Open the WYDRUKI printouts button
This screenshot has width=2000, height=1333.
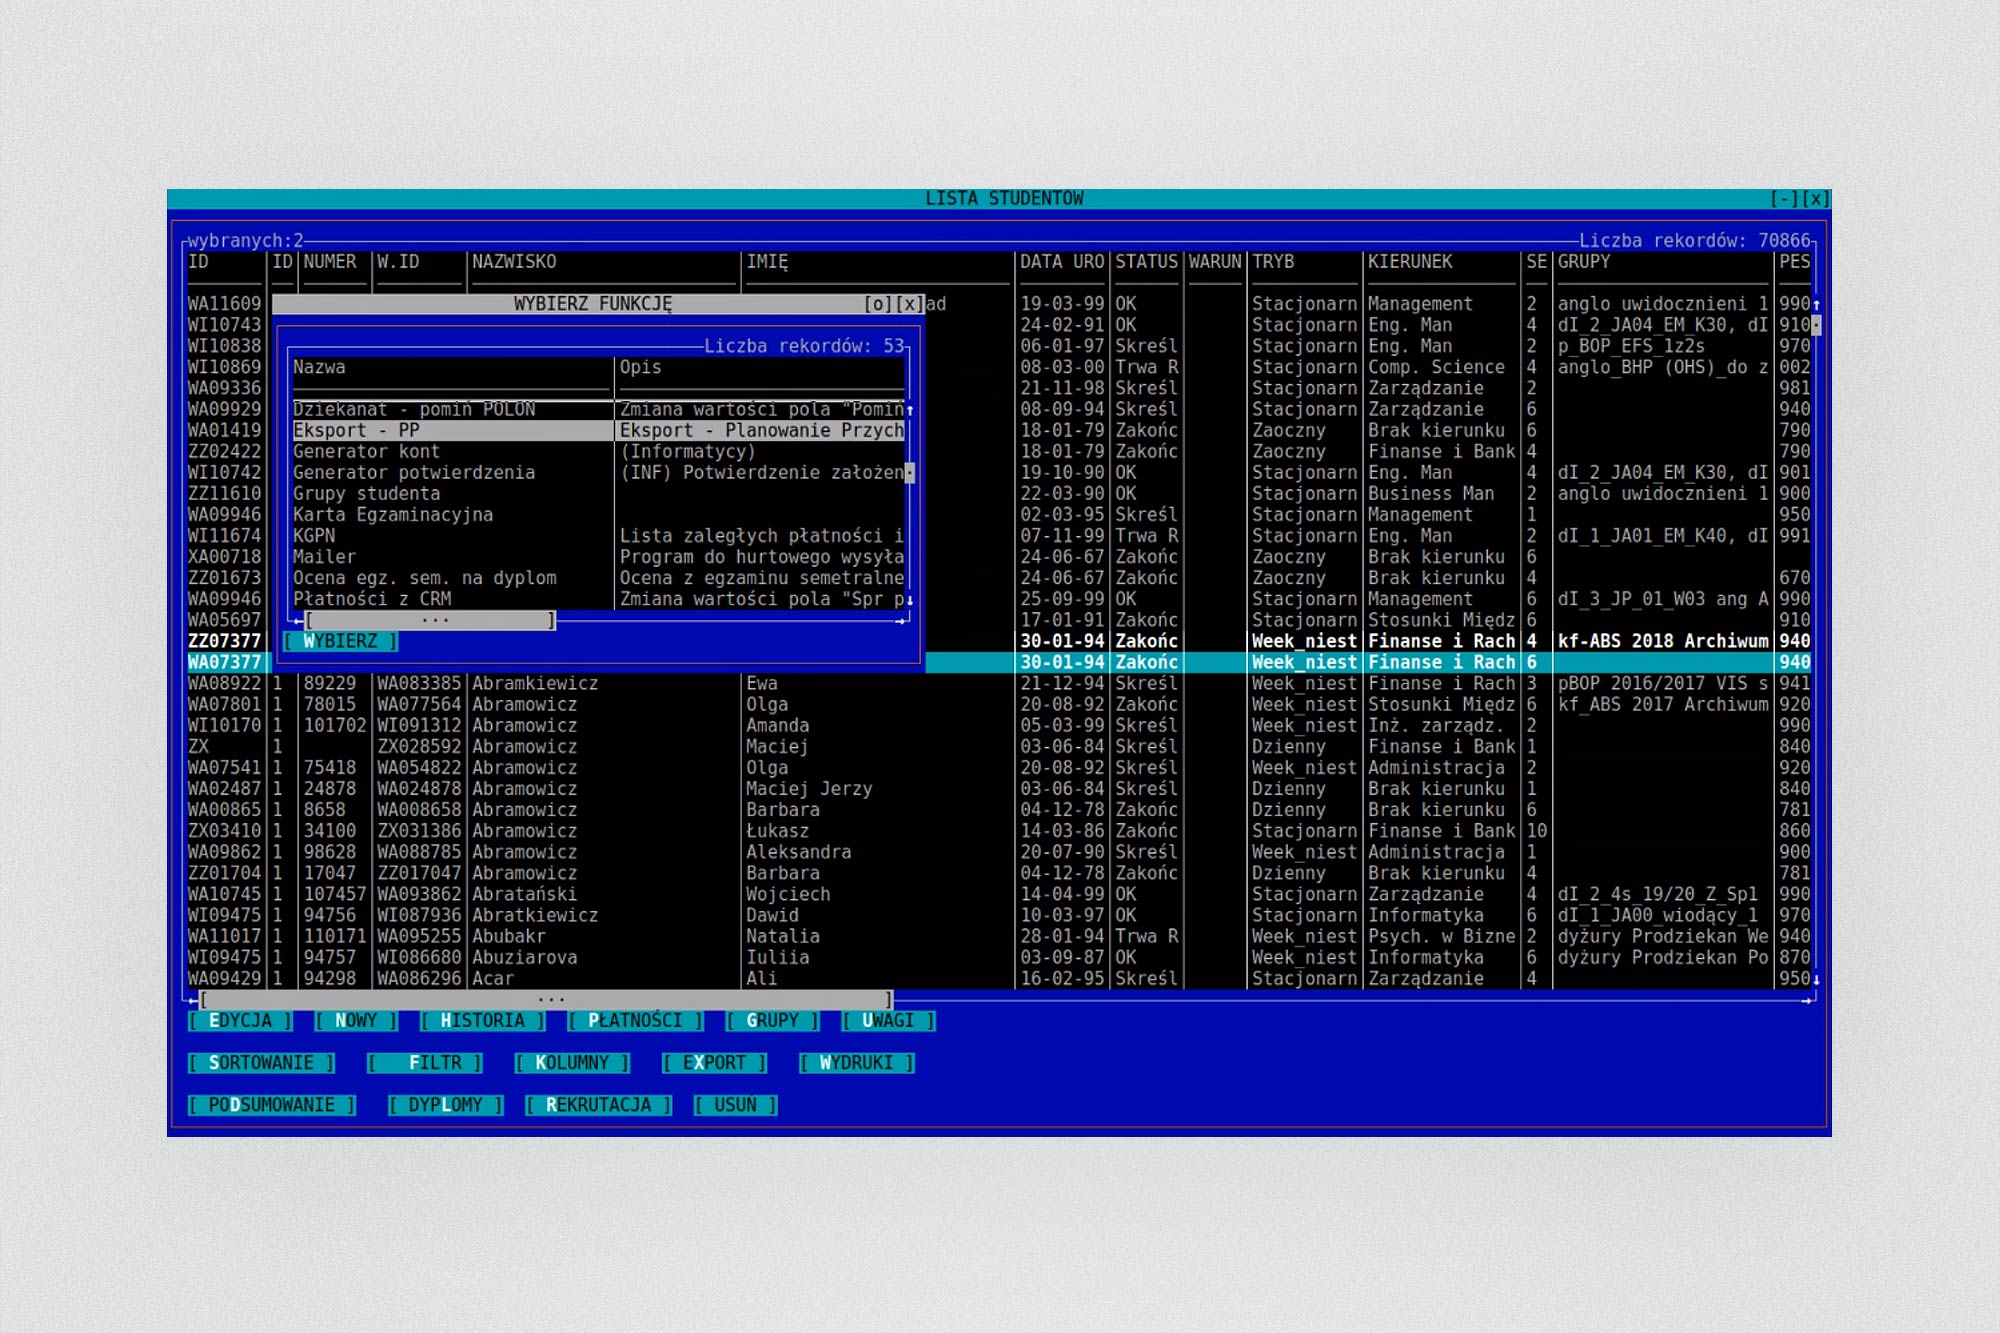point(856,1062)
